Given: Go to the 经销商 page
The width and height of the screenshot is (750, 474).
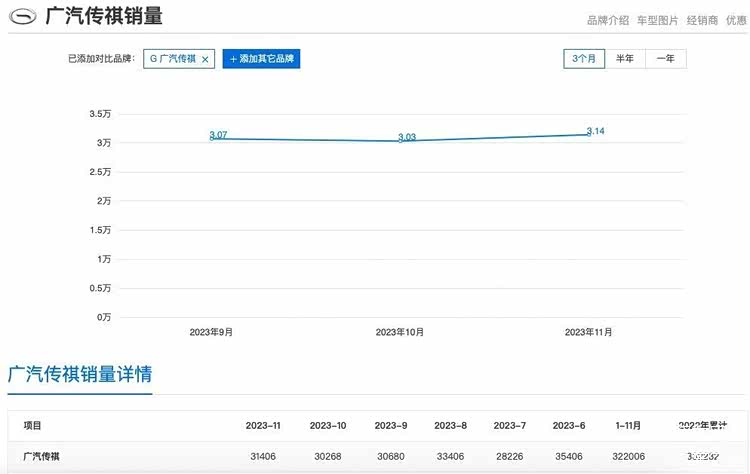Looking at the screenshot, I should 702,20.
